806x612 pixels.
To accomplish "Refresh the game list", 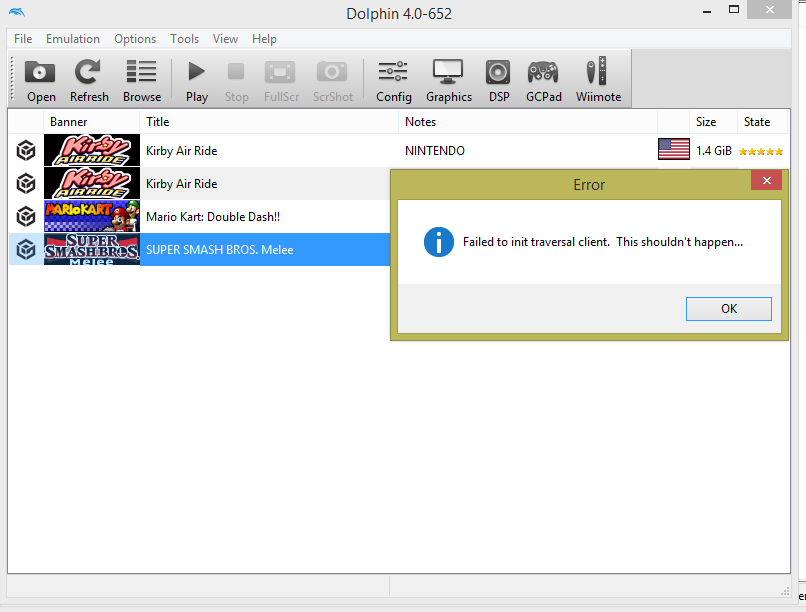I will [x=89, y=81].
